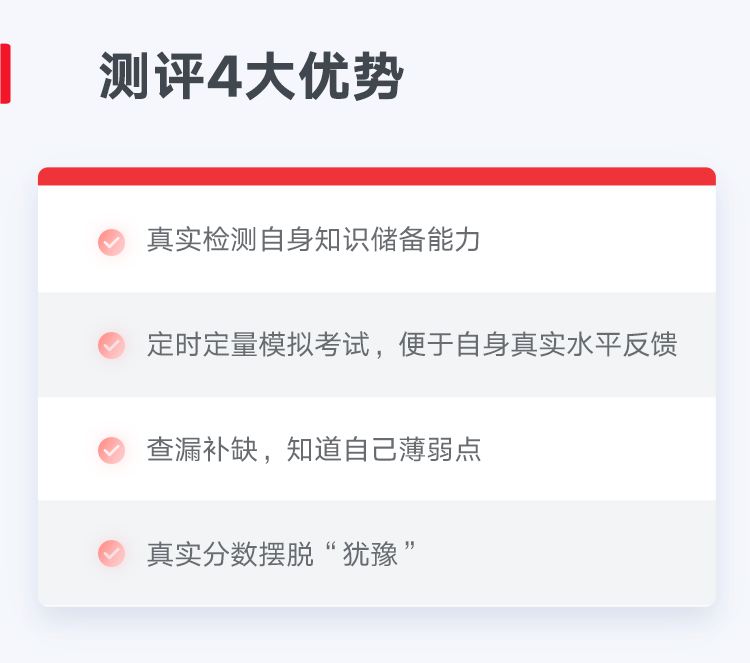Toggle the checkmark next to 定时定量模拟考试
750x663 pixels.
[x=111, y=345]
